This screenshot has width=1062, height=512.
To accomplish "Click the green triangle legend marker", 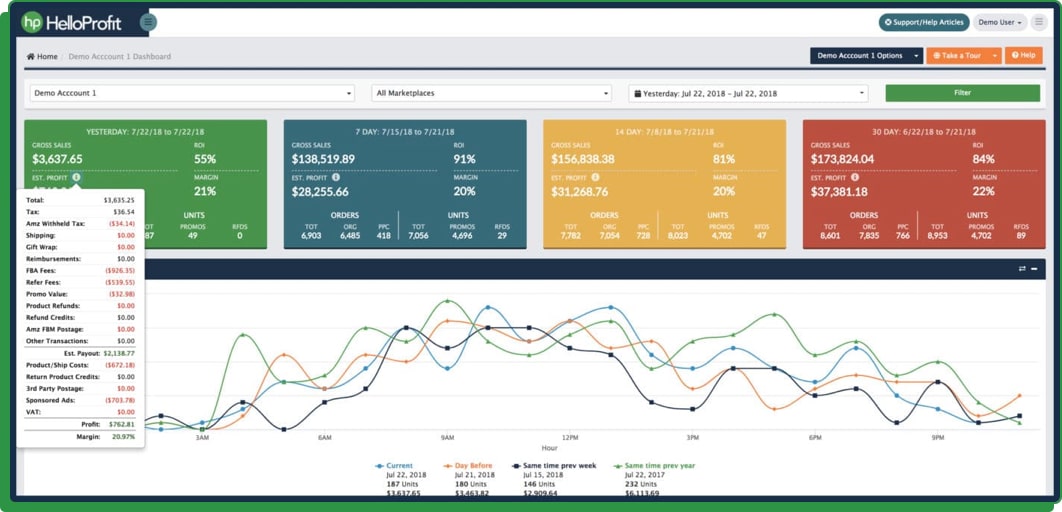I will tap(618, 466).
